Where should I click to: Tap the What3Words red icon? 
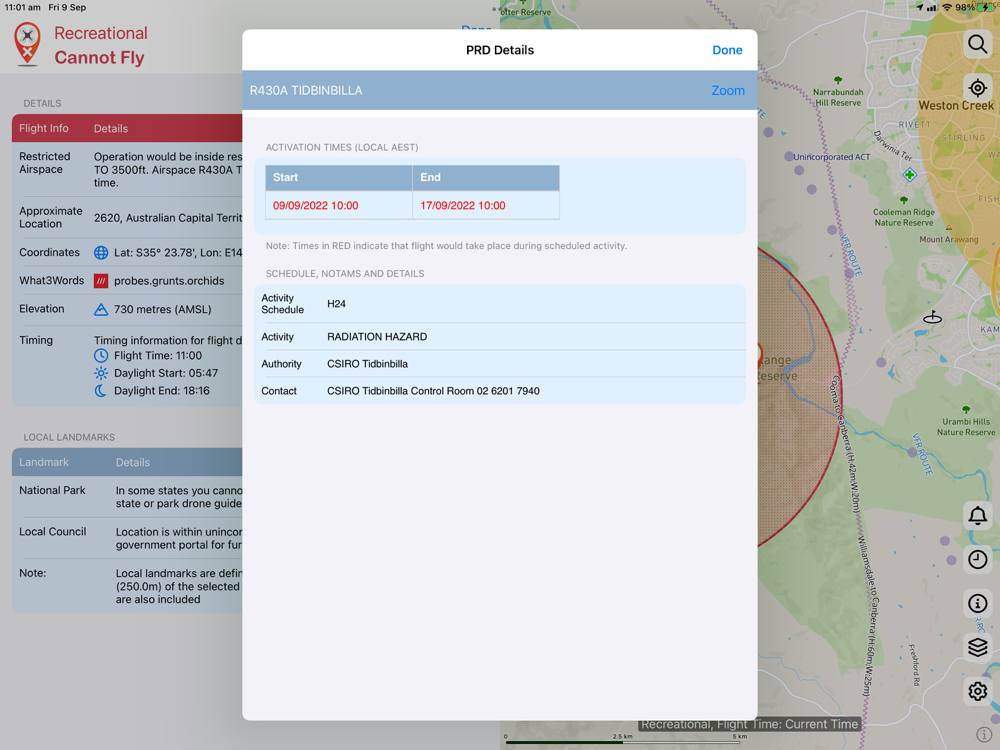(x=101, y=281)
